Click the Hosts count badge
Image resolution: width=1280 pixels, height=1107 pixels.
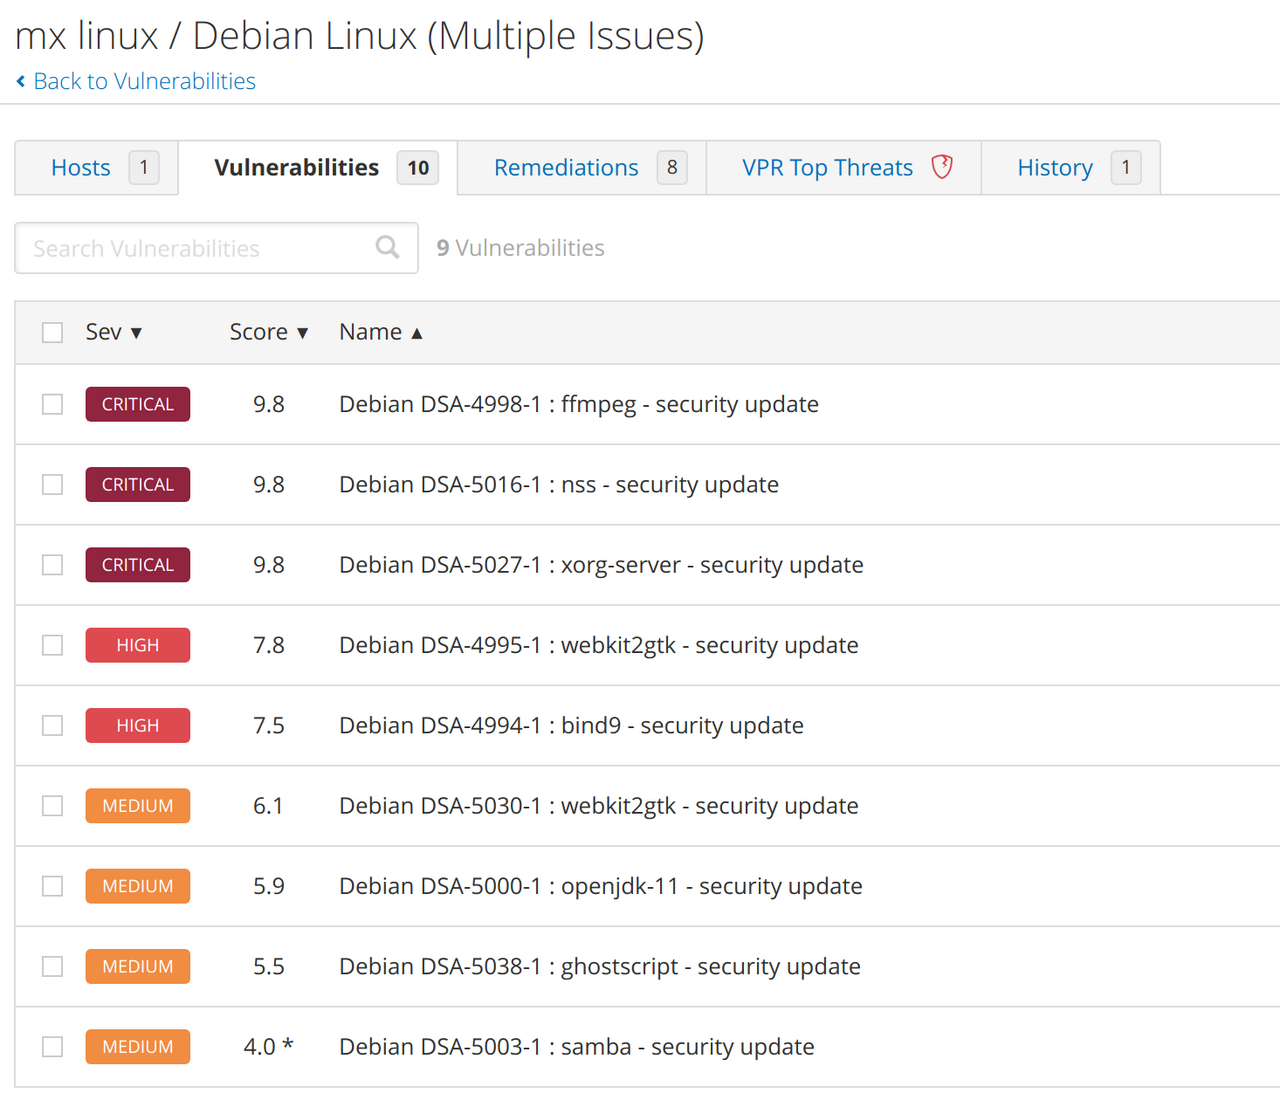click(144, 167)
